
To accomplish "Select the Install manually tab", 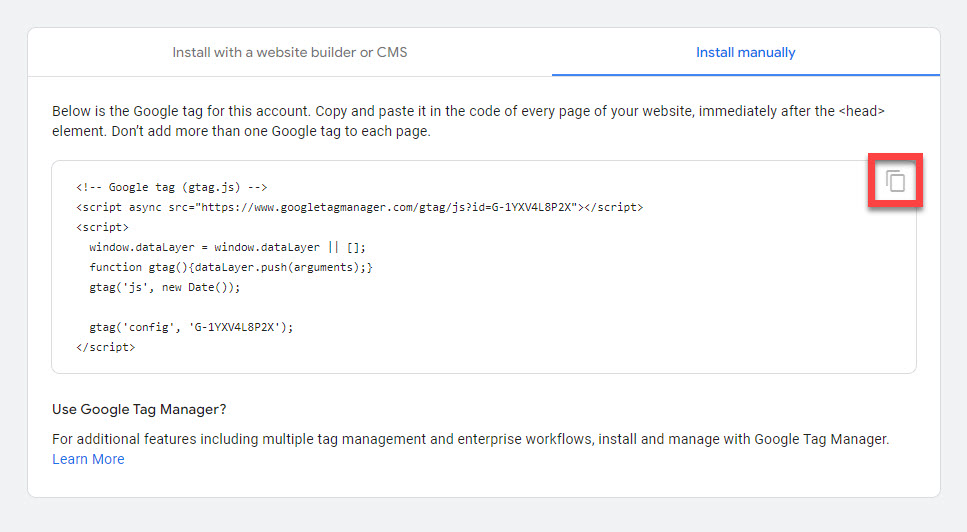I will [745, 52].
